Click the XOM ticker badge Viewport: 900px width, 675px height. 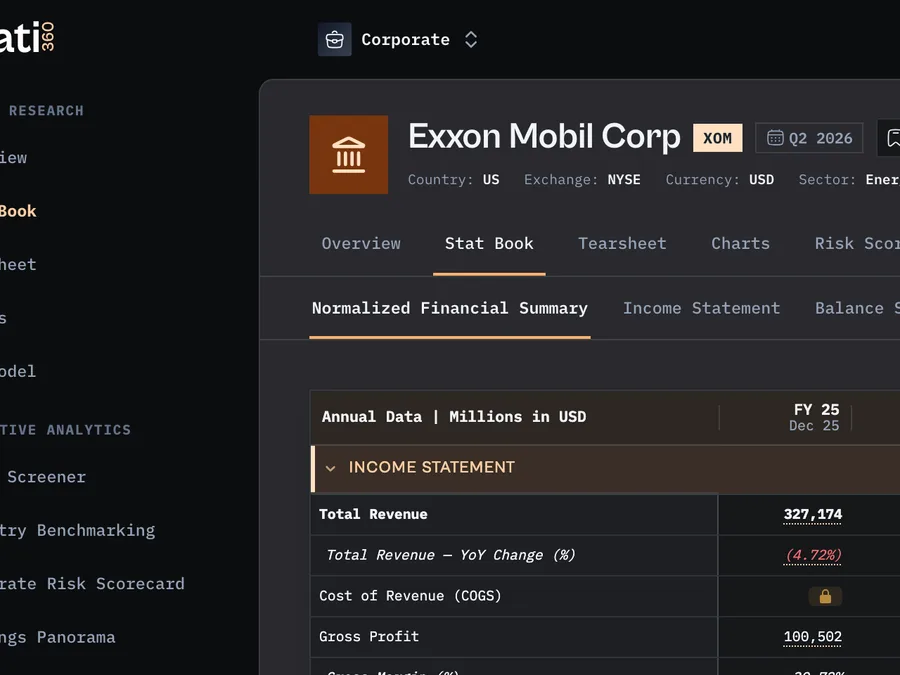(717, 138)
